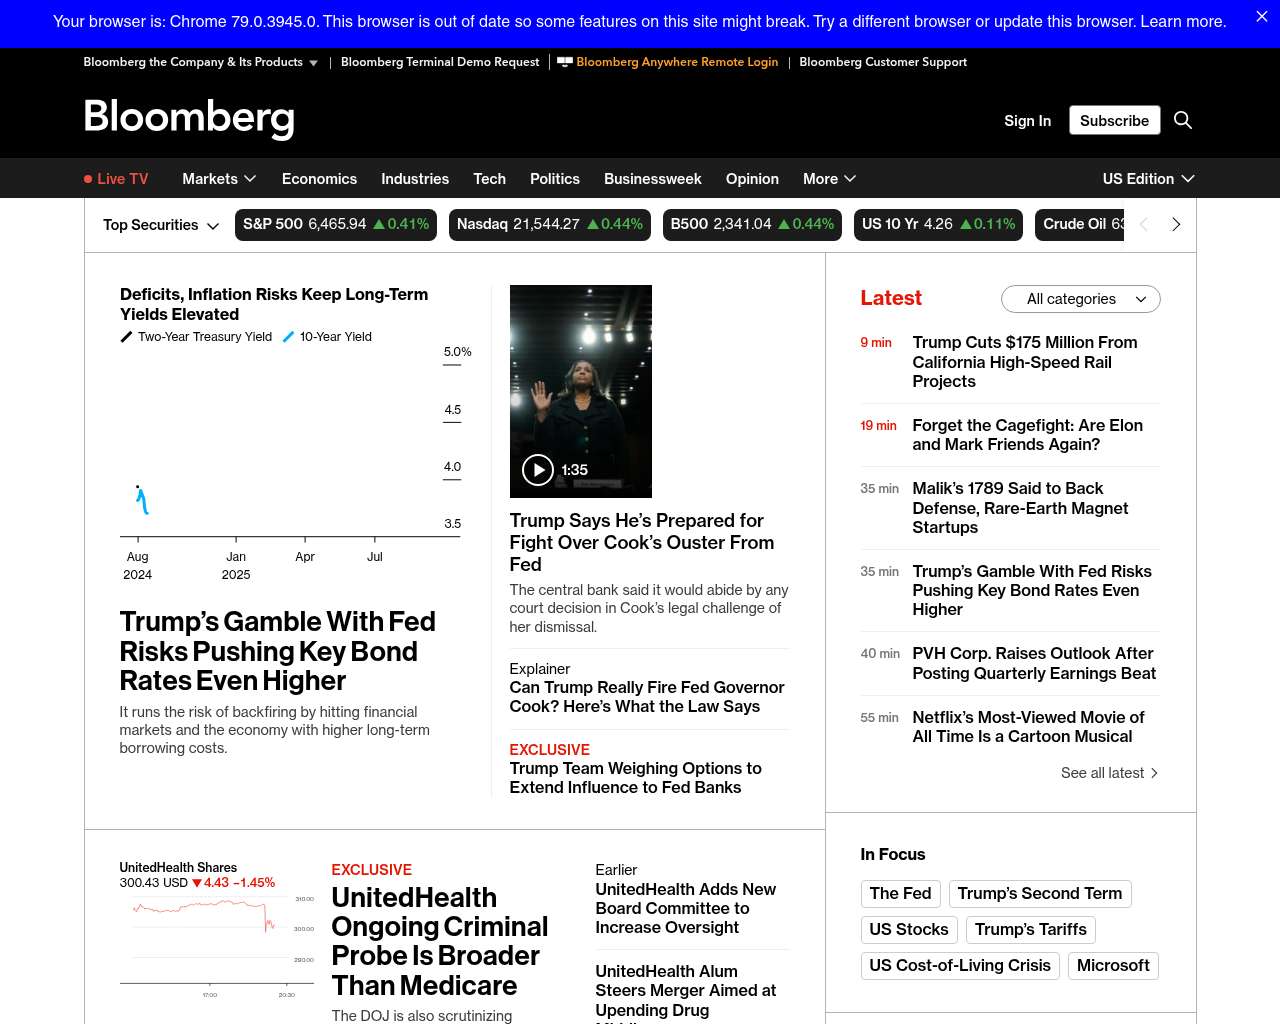
Task: Click the Learn more browser link
Action: click(x=1183, y=21)
